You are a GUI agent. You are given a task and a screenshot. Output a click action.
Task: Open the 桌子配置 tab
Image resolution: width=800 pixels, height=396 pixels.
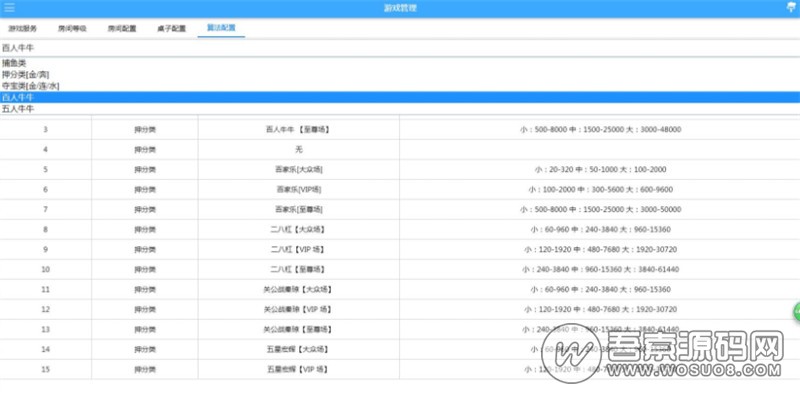pos(171,29)
